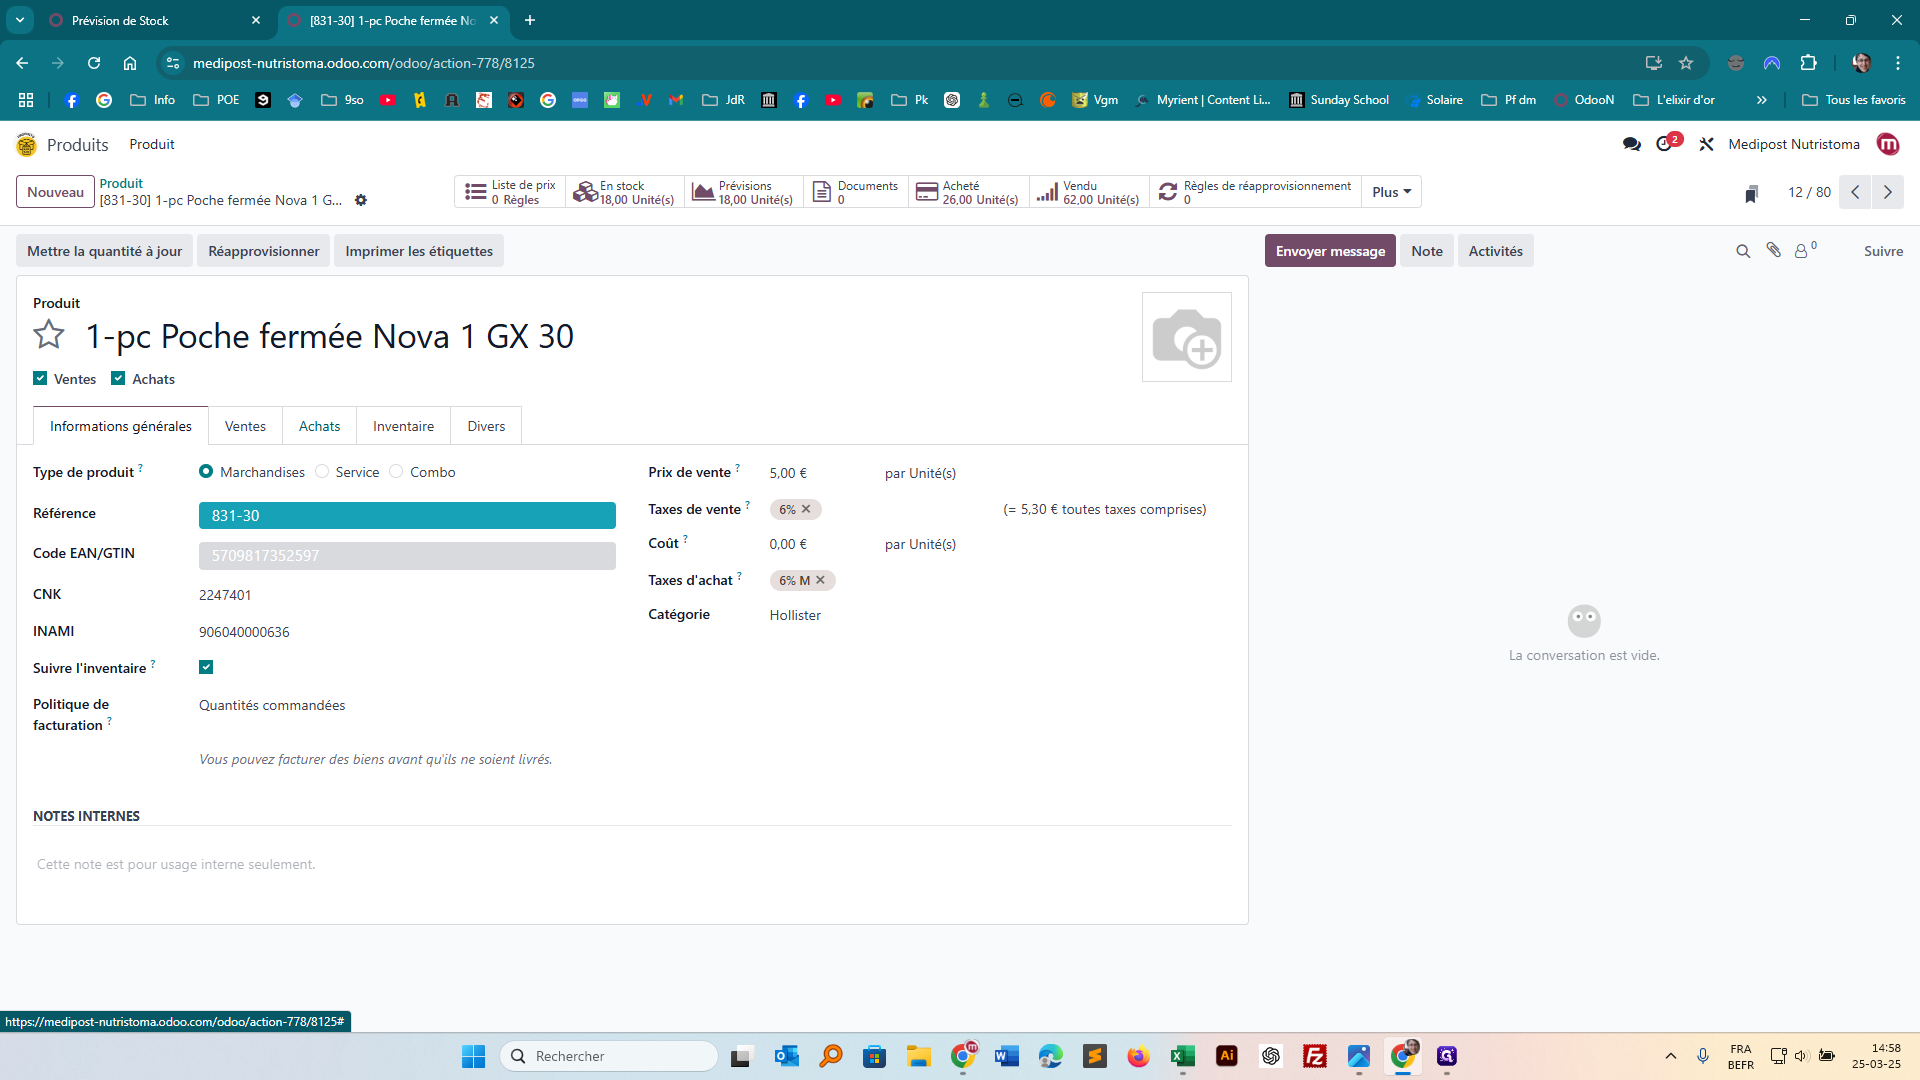Image resolution: width=1920 pixels, height=1080 pixels.
Task: Expand the Plus dropdown of smart buttons
Action: [1391, 192]
